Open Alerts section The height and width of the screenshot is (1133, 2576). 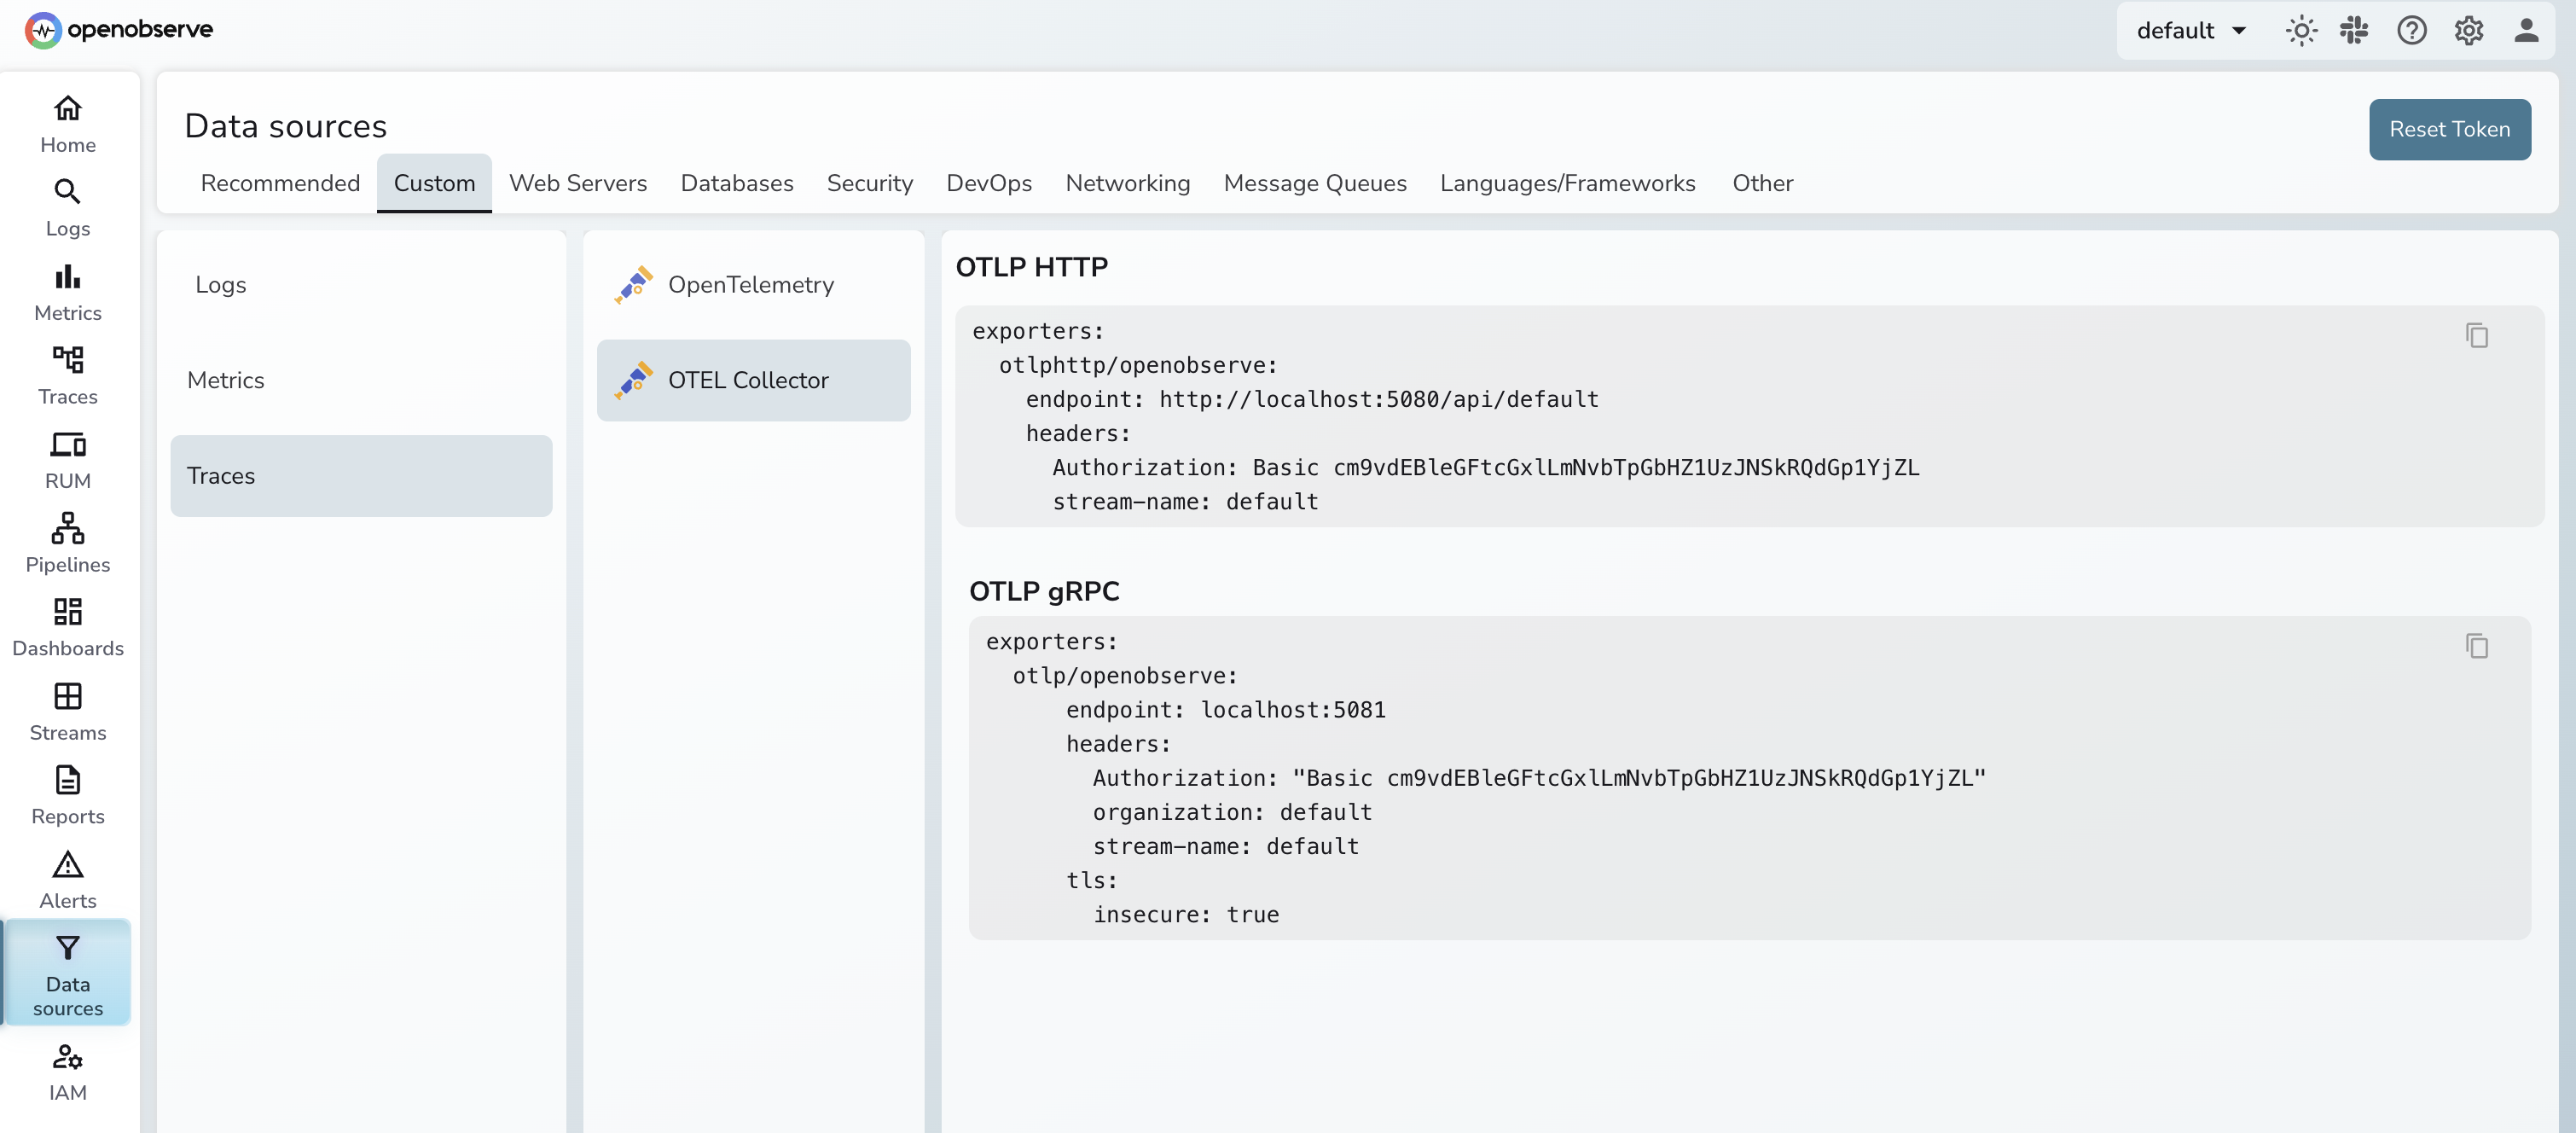coord(68,880)
